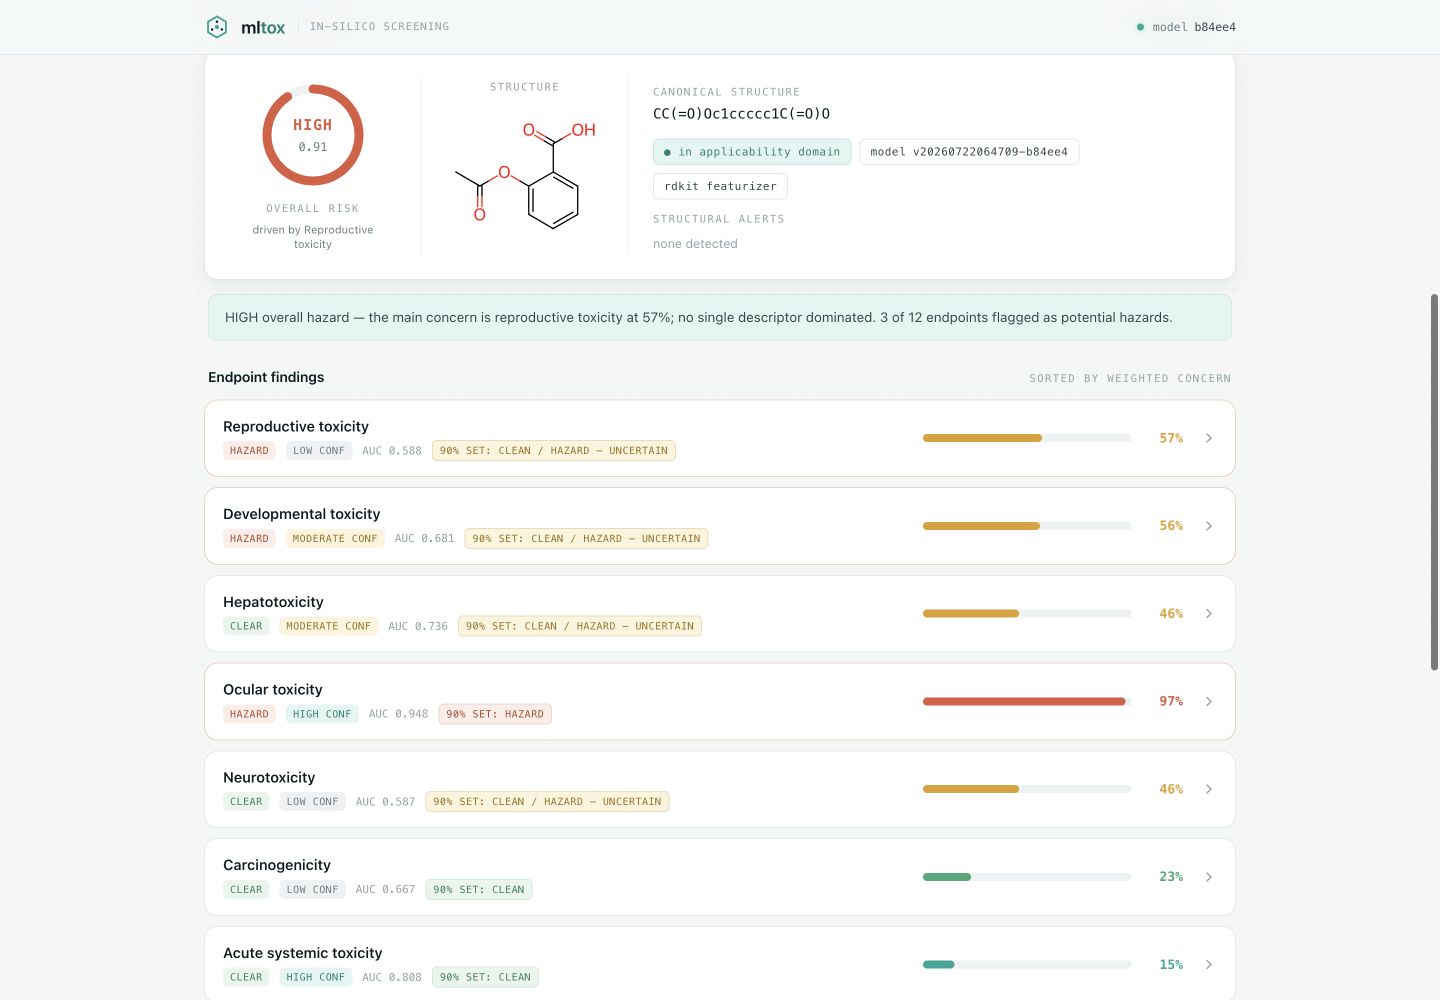Click 'AUC 0.736' in Hepatotoxicity row
Viewport: 1440px width, 1000px height.
(x=418, y=627)
